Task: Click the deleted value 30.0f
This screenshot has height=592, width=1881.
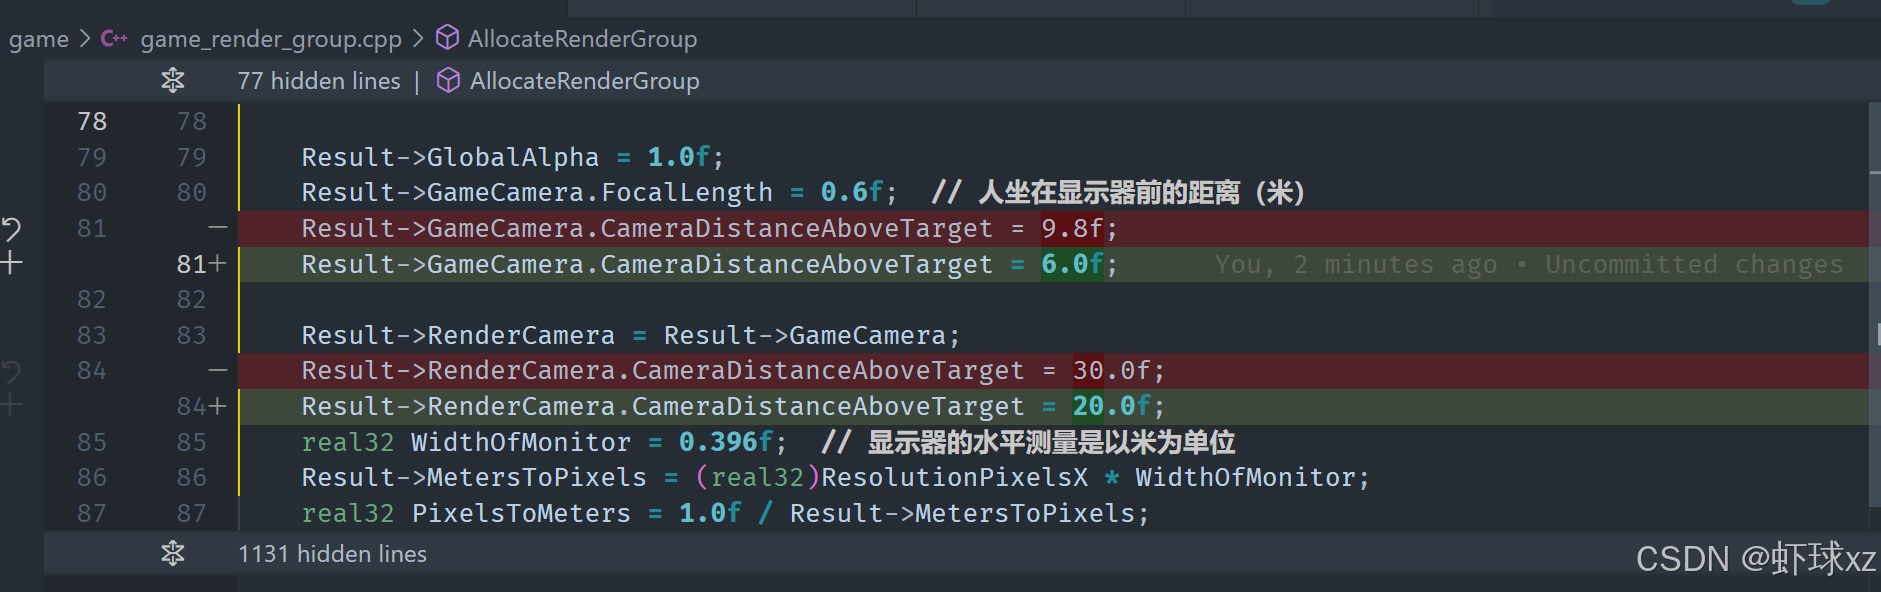Action: pyautogui.click(x=1111, y=371)
